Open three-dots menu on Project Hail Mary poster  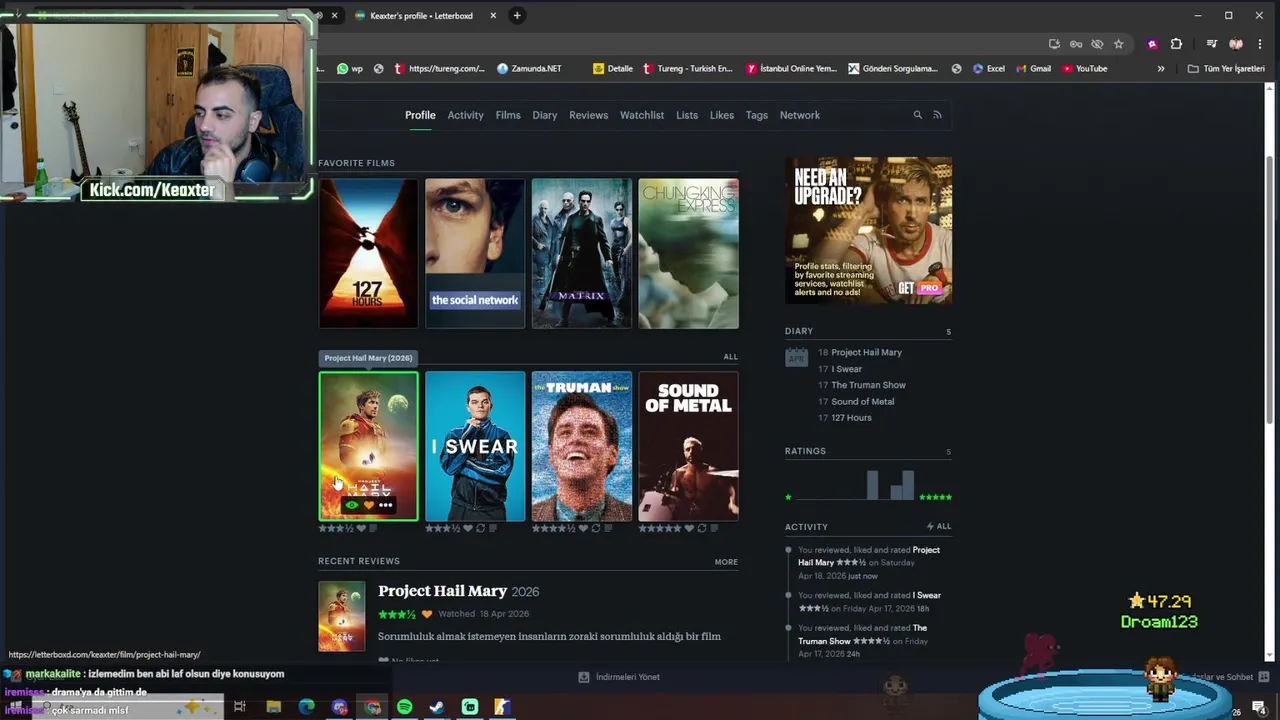click(x=385, y=505)
